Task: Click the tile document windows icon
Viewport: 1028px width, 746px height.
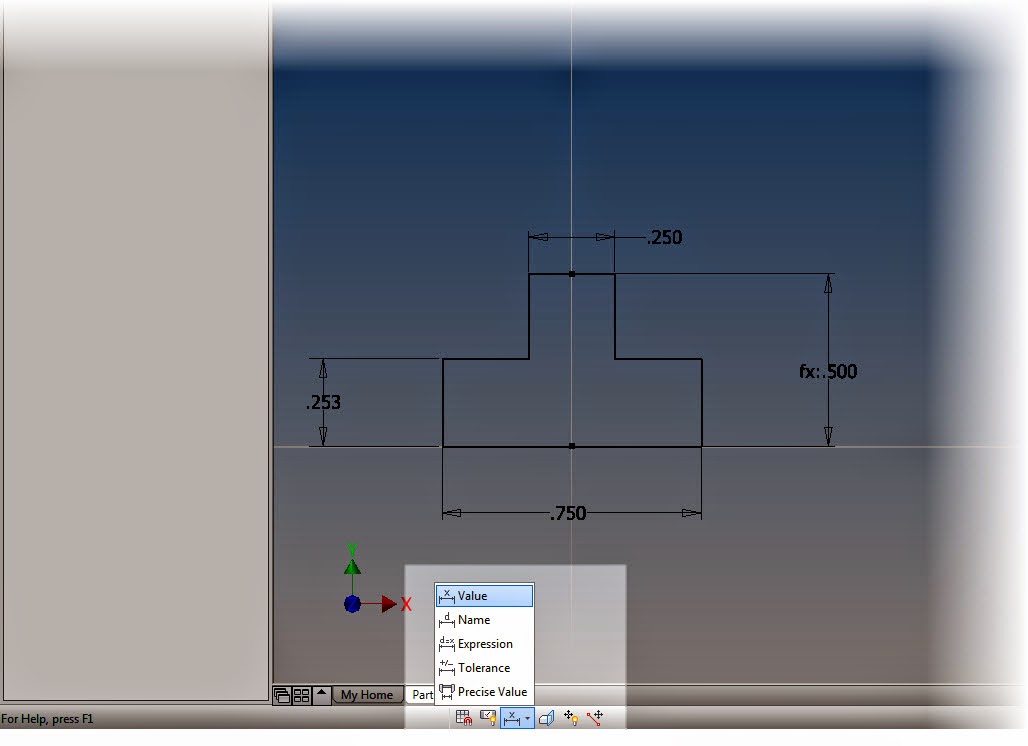Action: click(x=303, y=694)
